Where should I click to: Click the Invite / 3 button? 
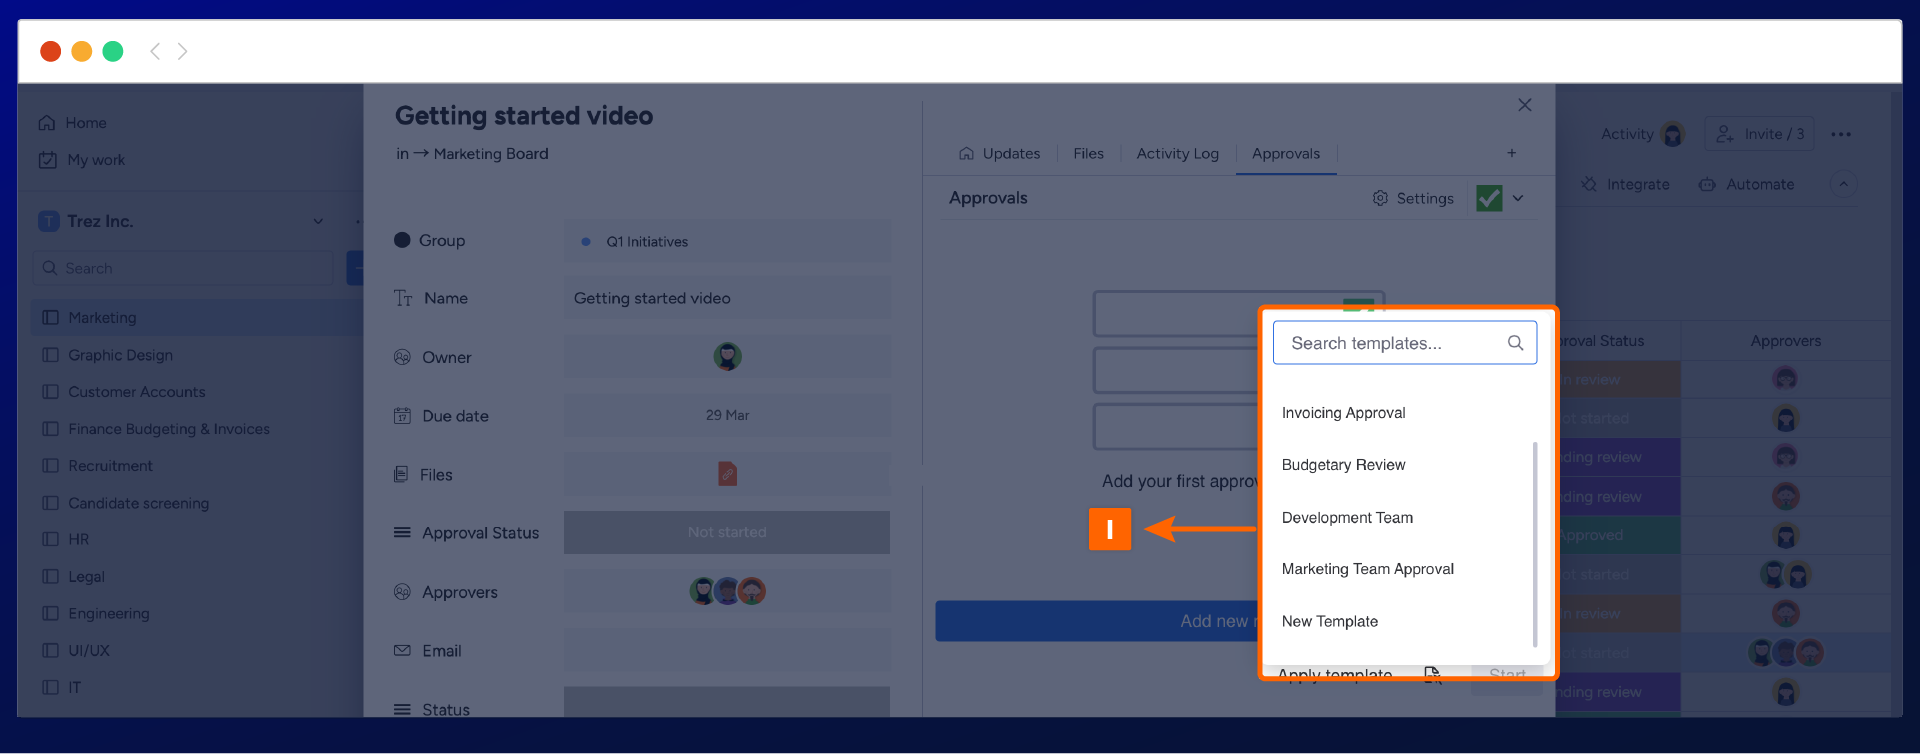coord(1760,134)
